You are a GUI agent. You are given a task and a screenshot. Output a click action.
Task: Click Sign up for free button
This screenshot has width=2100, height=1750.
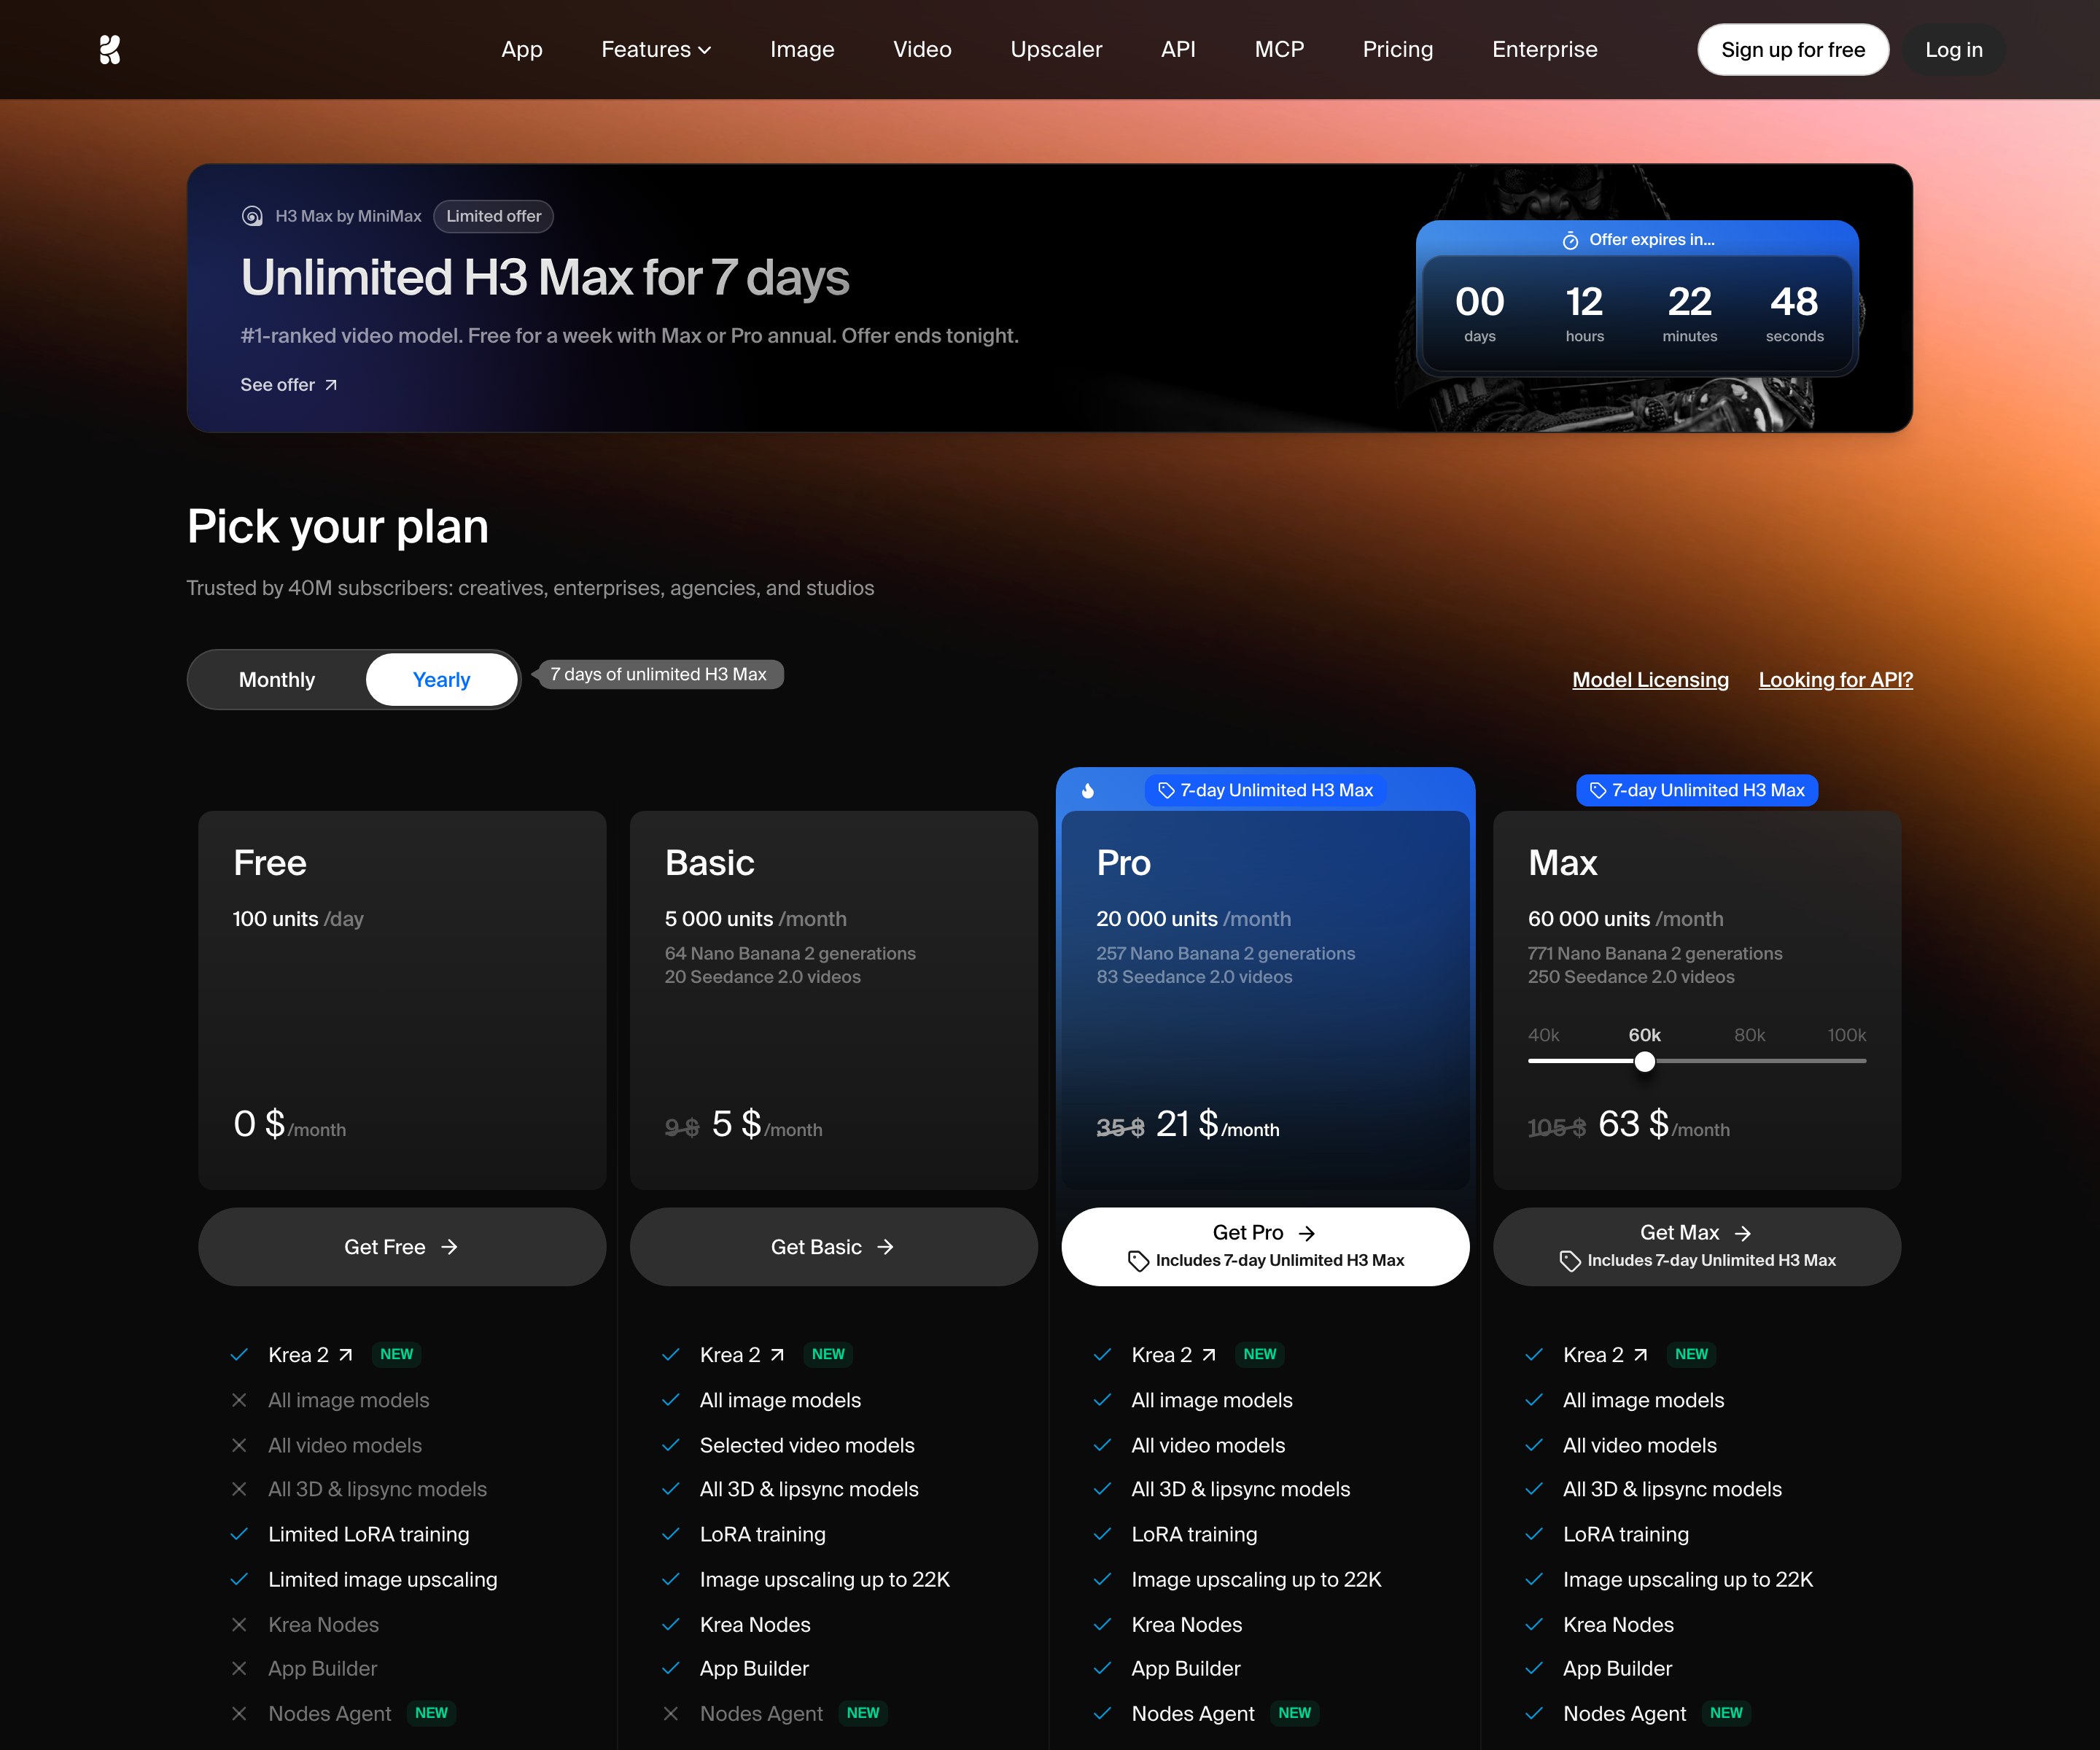point(1793,50)
